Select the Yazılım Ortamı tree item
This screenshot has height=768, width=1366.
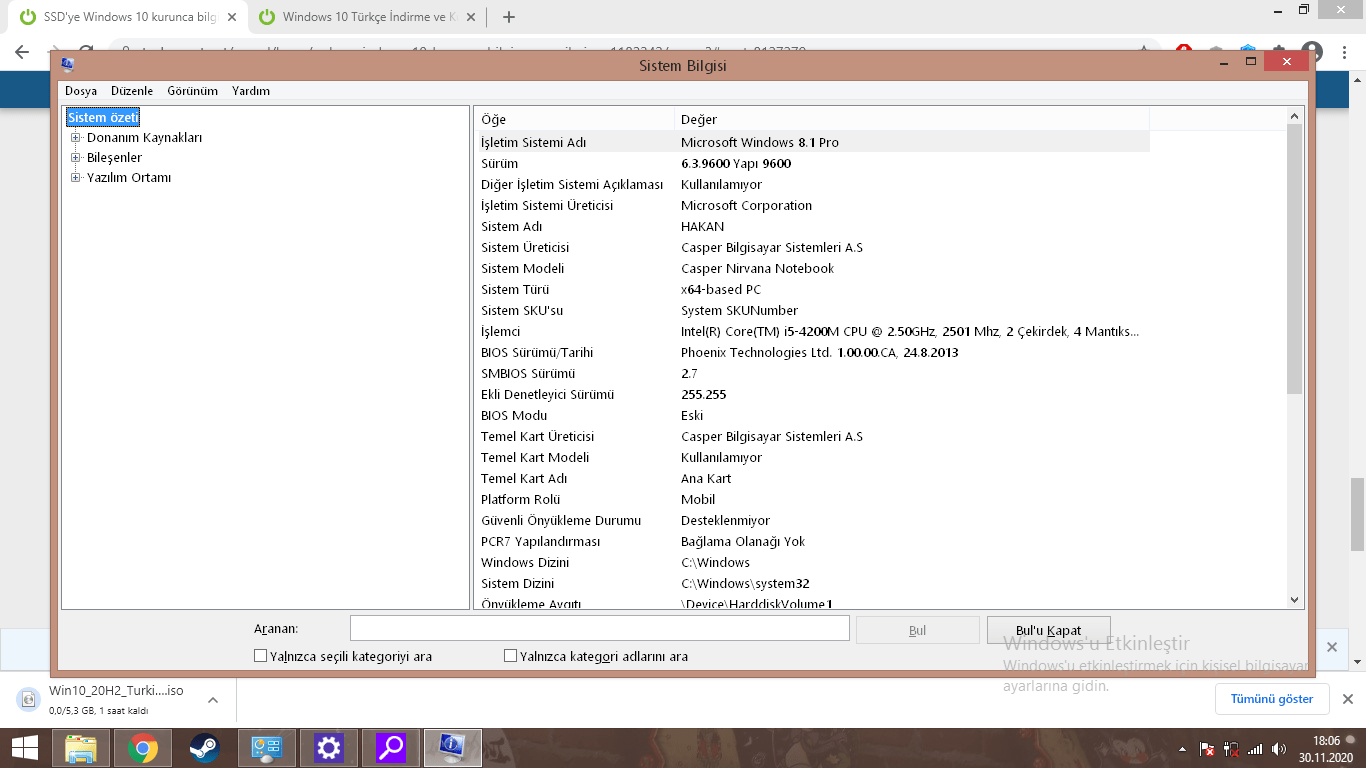[129, 178]
